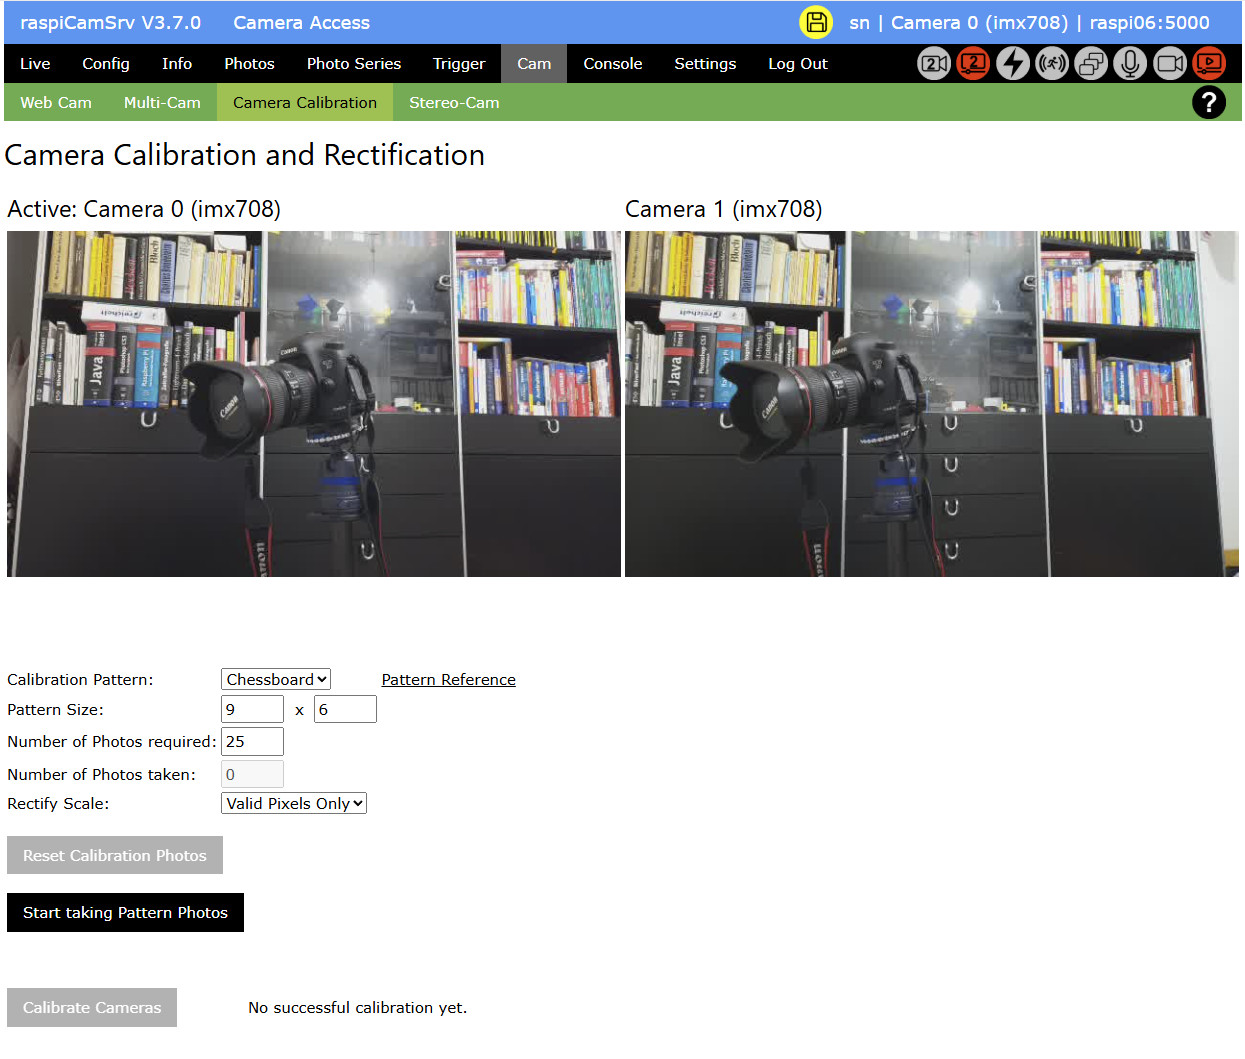Viewport: 1245px width, 1059px height.
Task: Edit the Number of Photos required field
Action: [251, 742]
